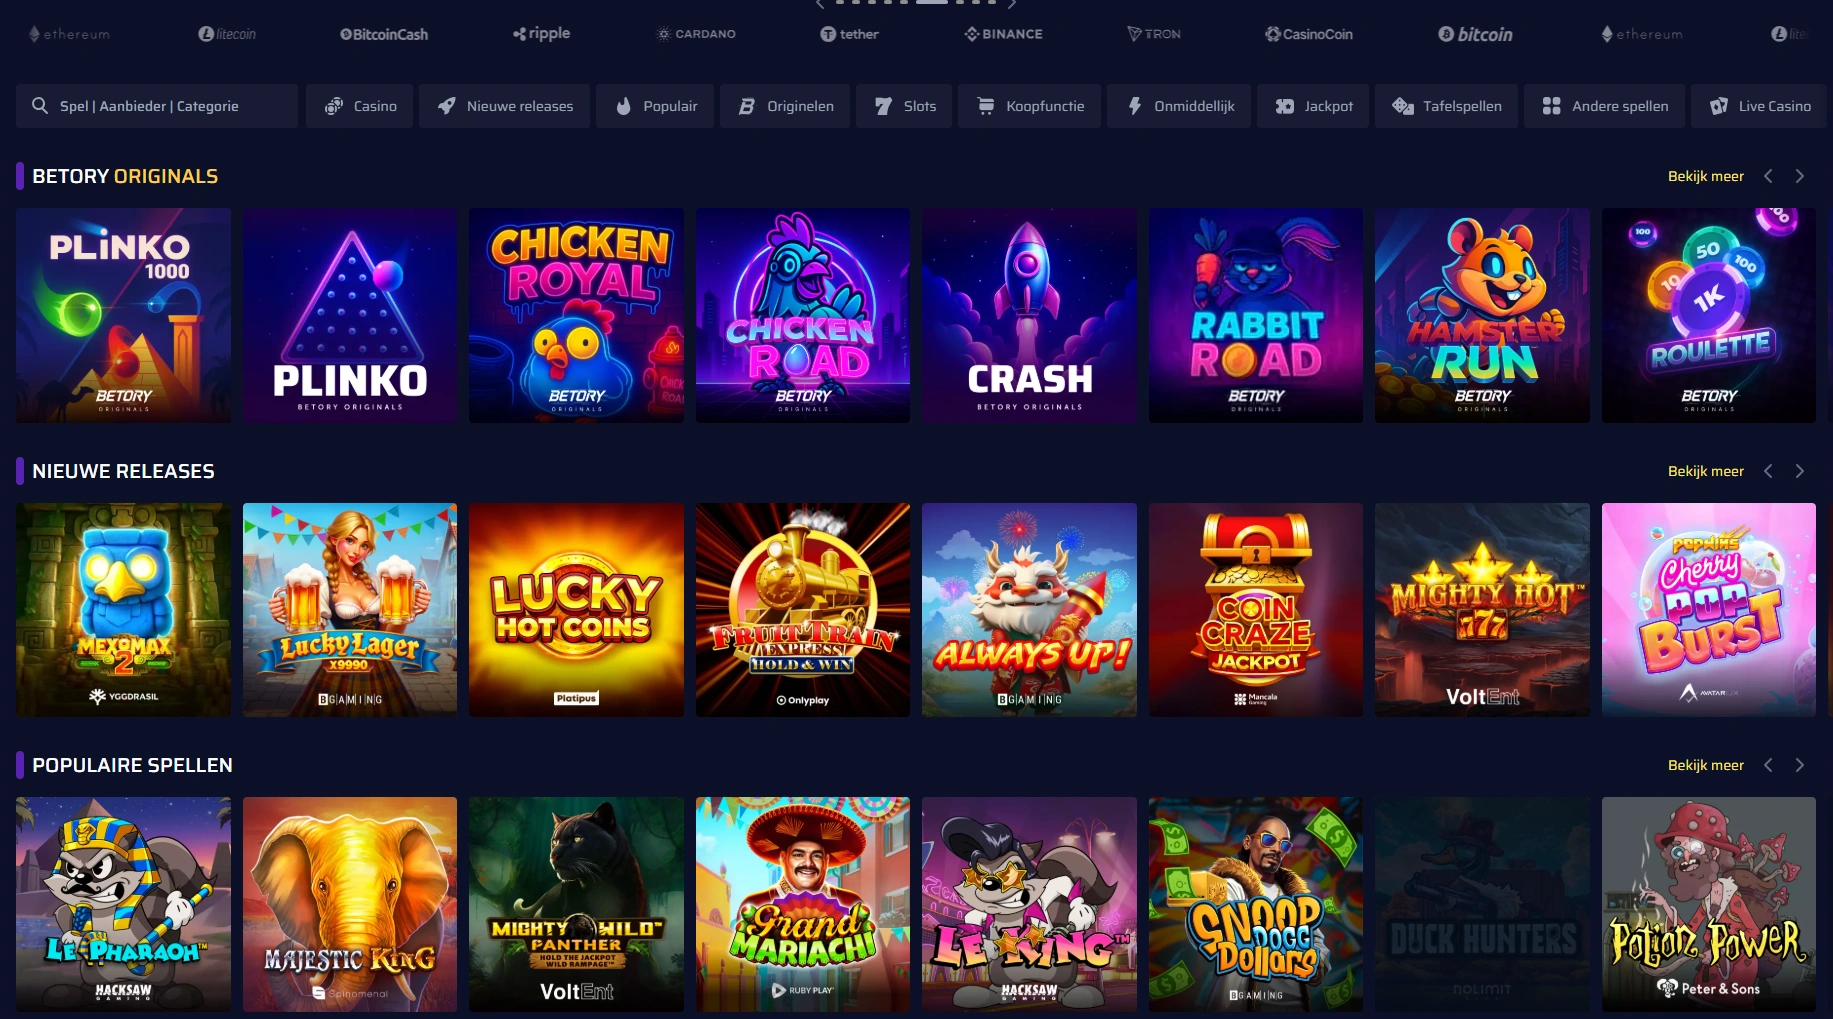Open the Slots category icon
The height and width of the screenshot is (1019, 1833).
point(883,106)
